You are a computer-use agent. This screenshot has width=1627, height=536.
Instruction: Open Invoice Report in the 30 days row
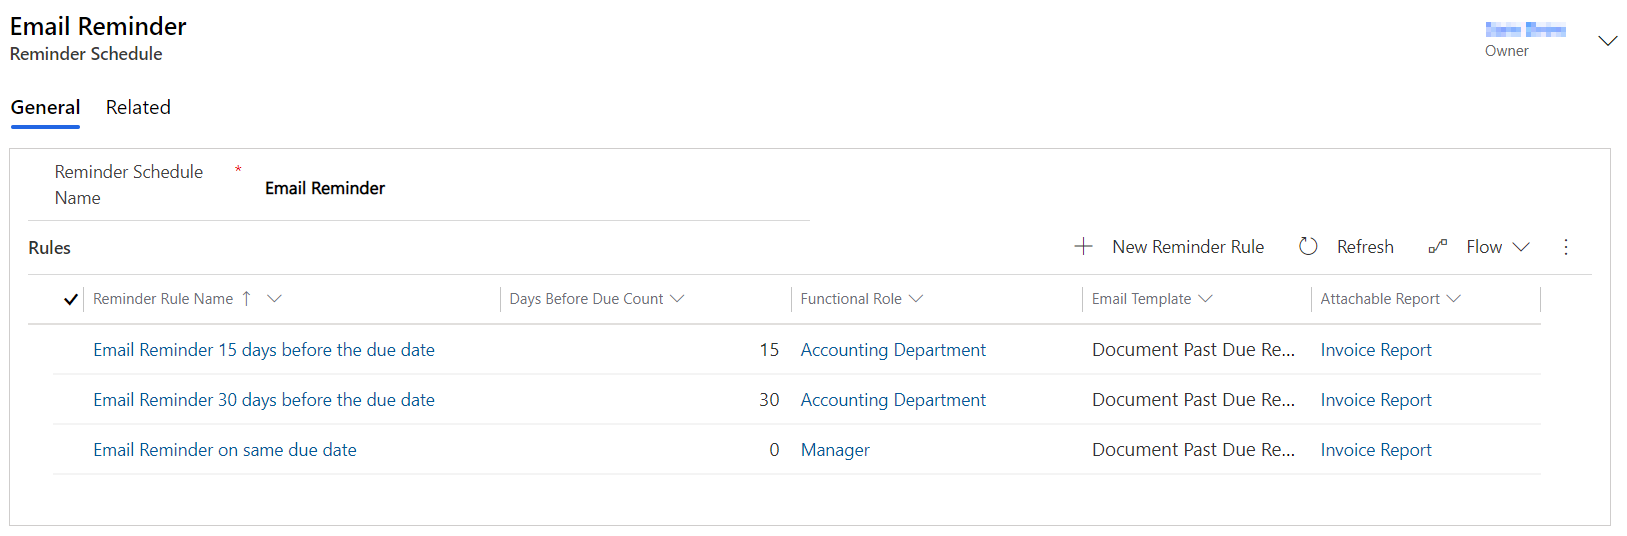click(1376, 400)
